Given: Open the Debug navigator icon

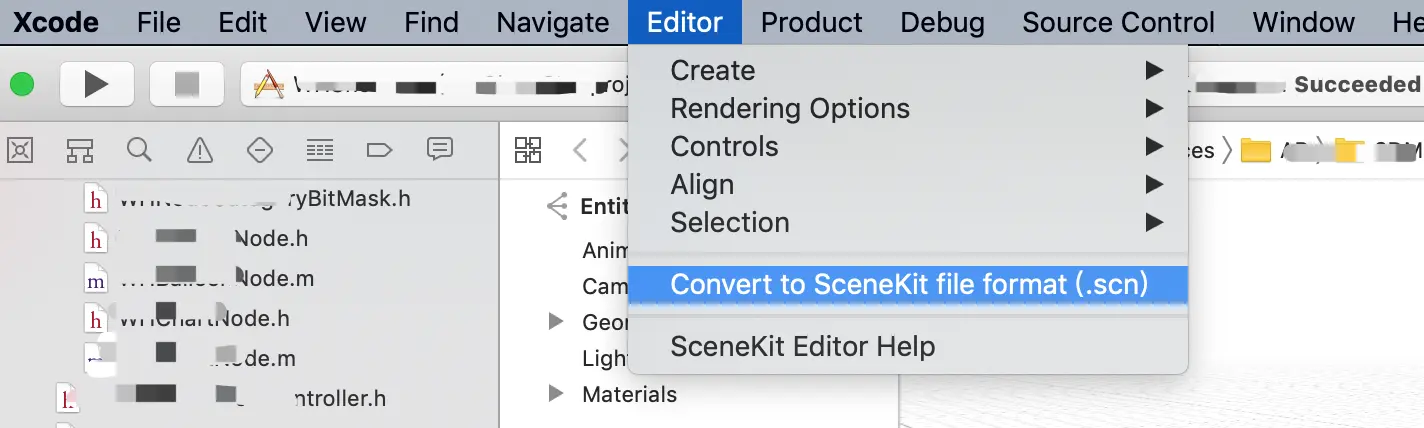Looking at the screenshot, I should [x=320, y=150].
